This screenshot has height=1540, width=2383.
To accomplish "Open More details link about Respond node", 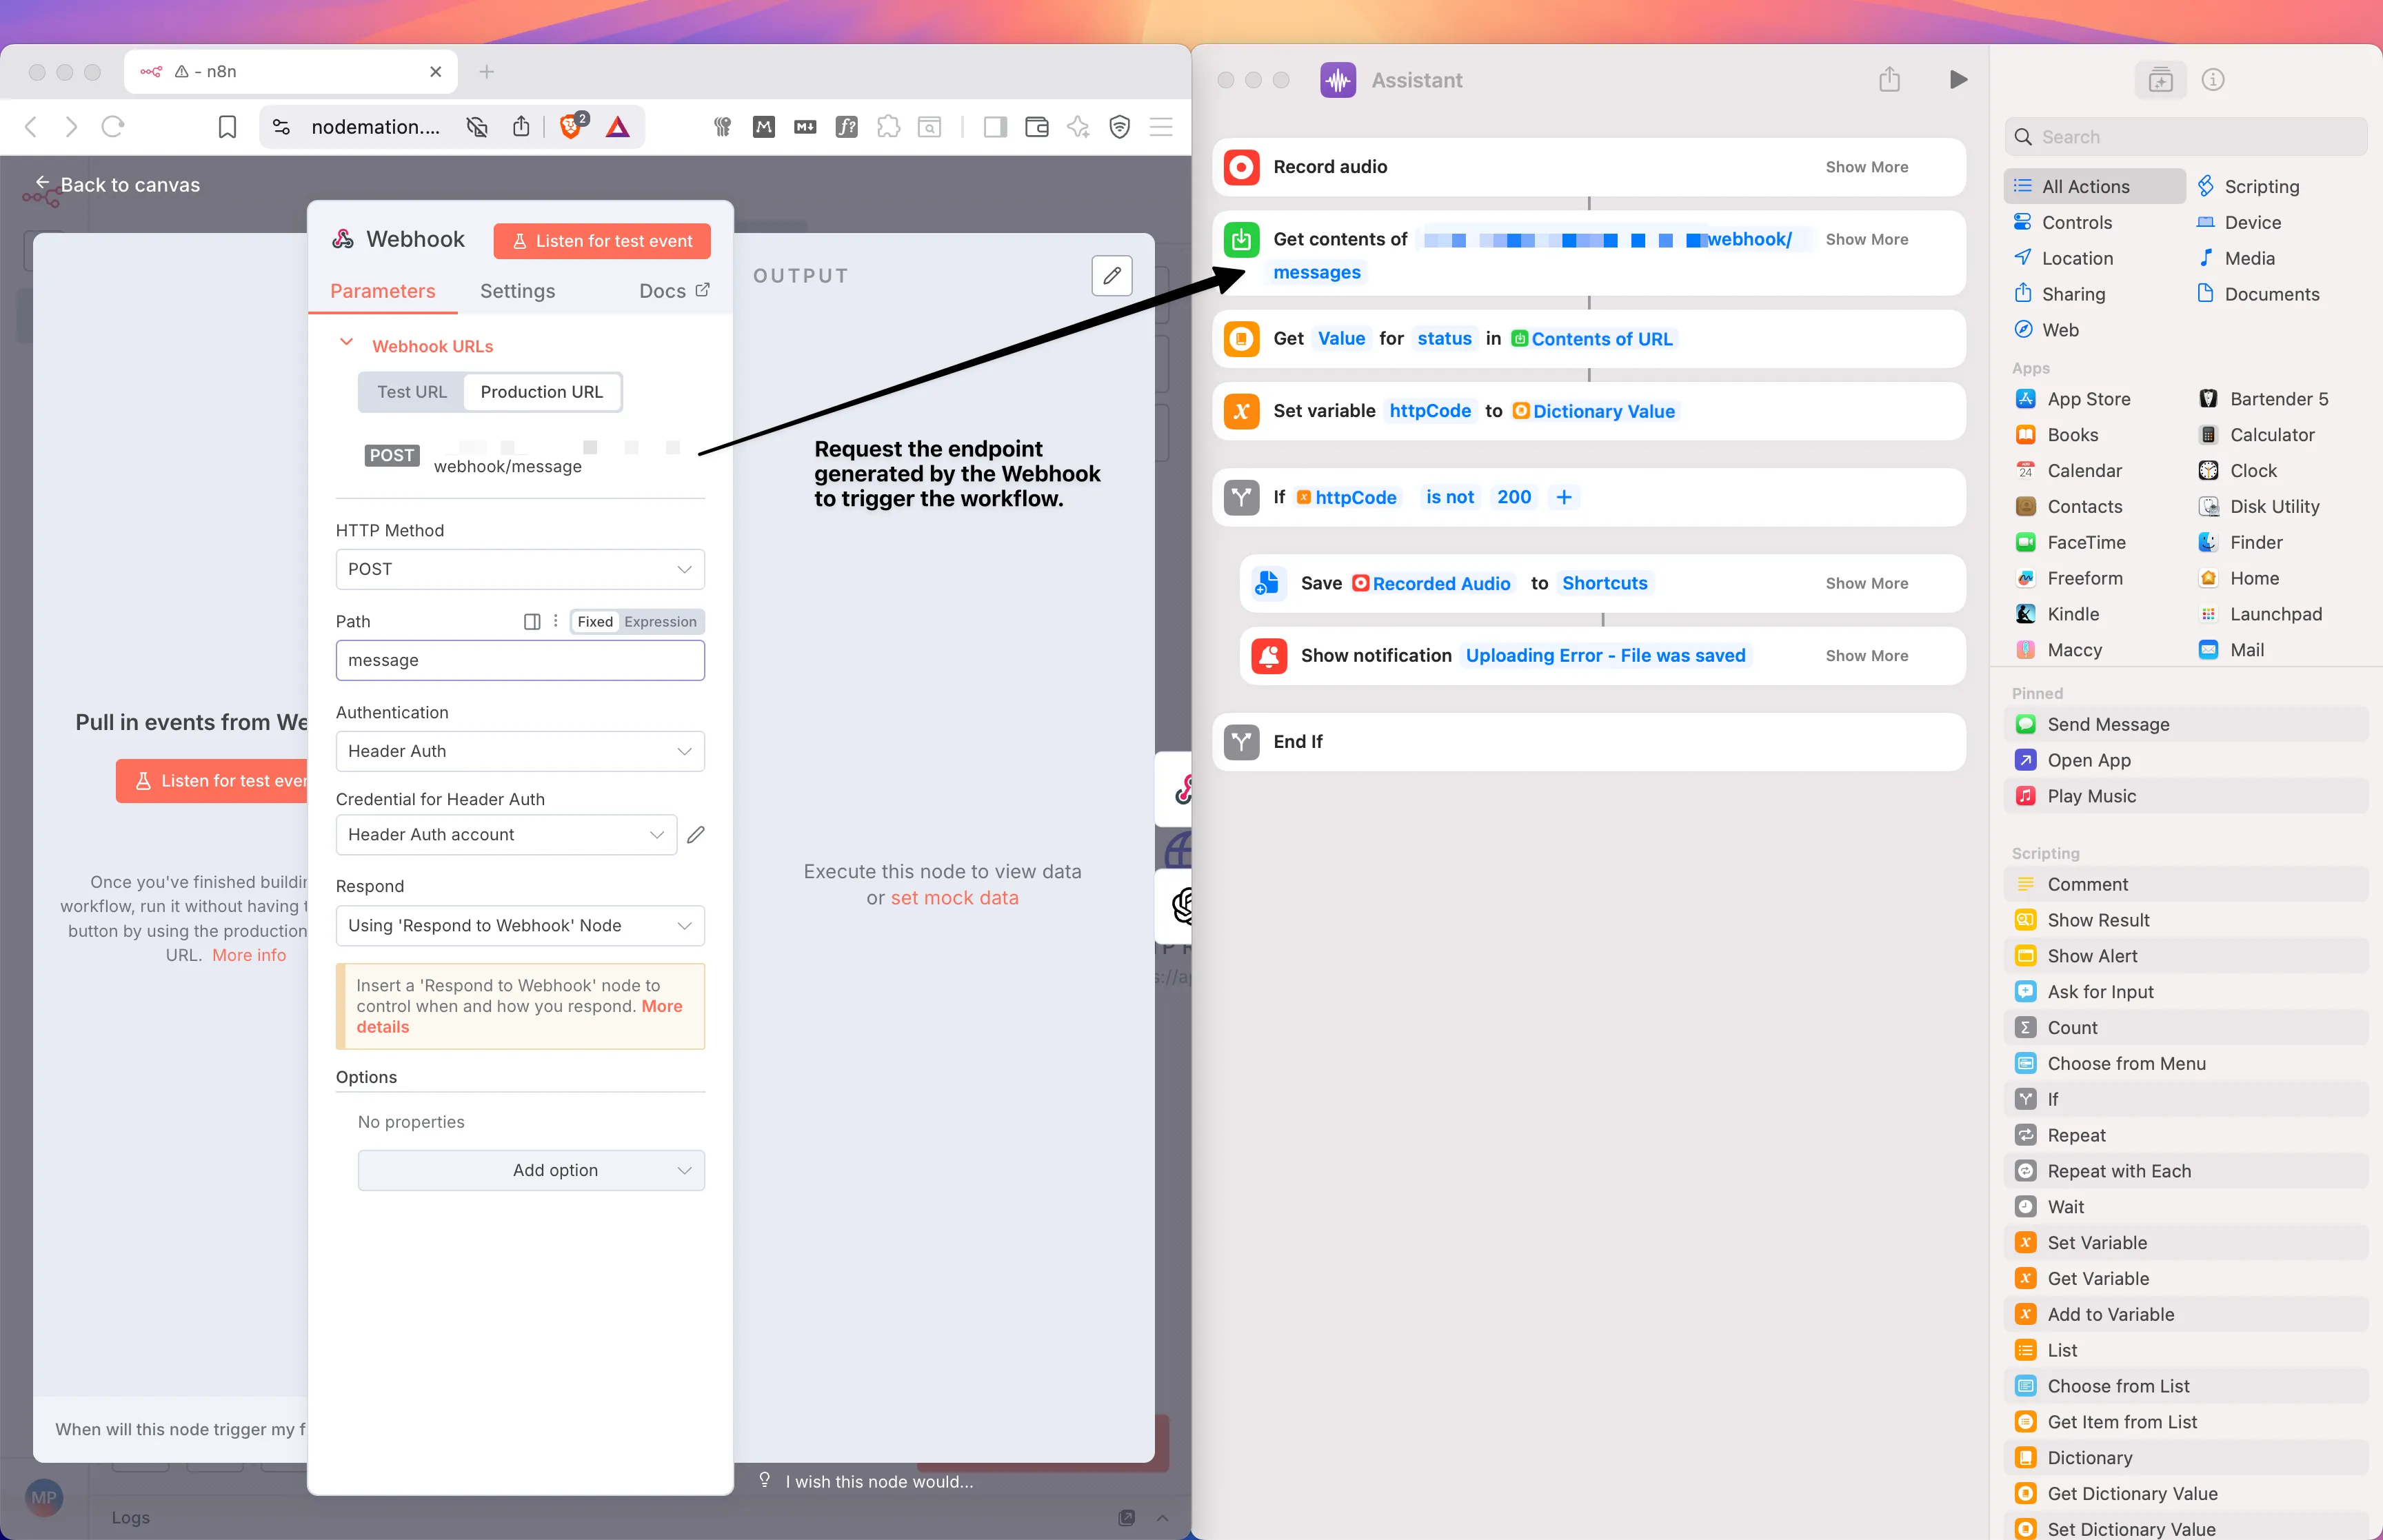I will point(519,1017).
